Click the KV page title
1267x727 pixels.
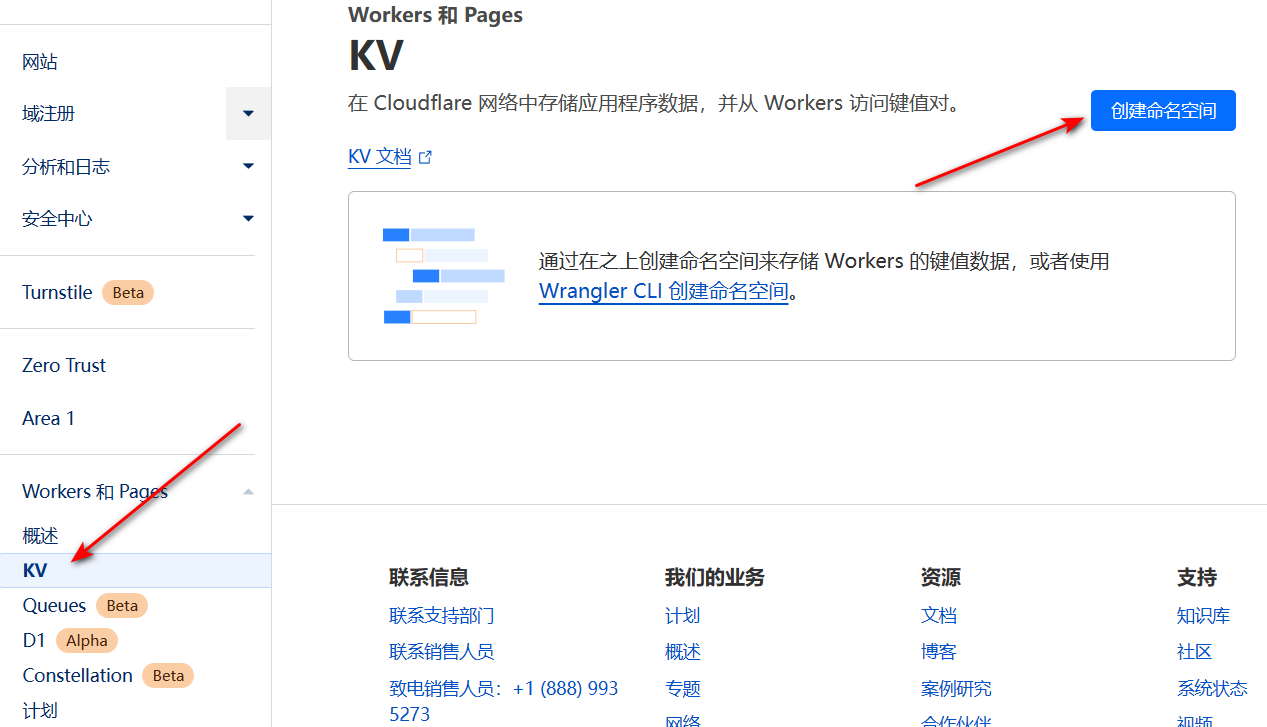click(376, 56)
